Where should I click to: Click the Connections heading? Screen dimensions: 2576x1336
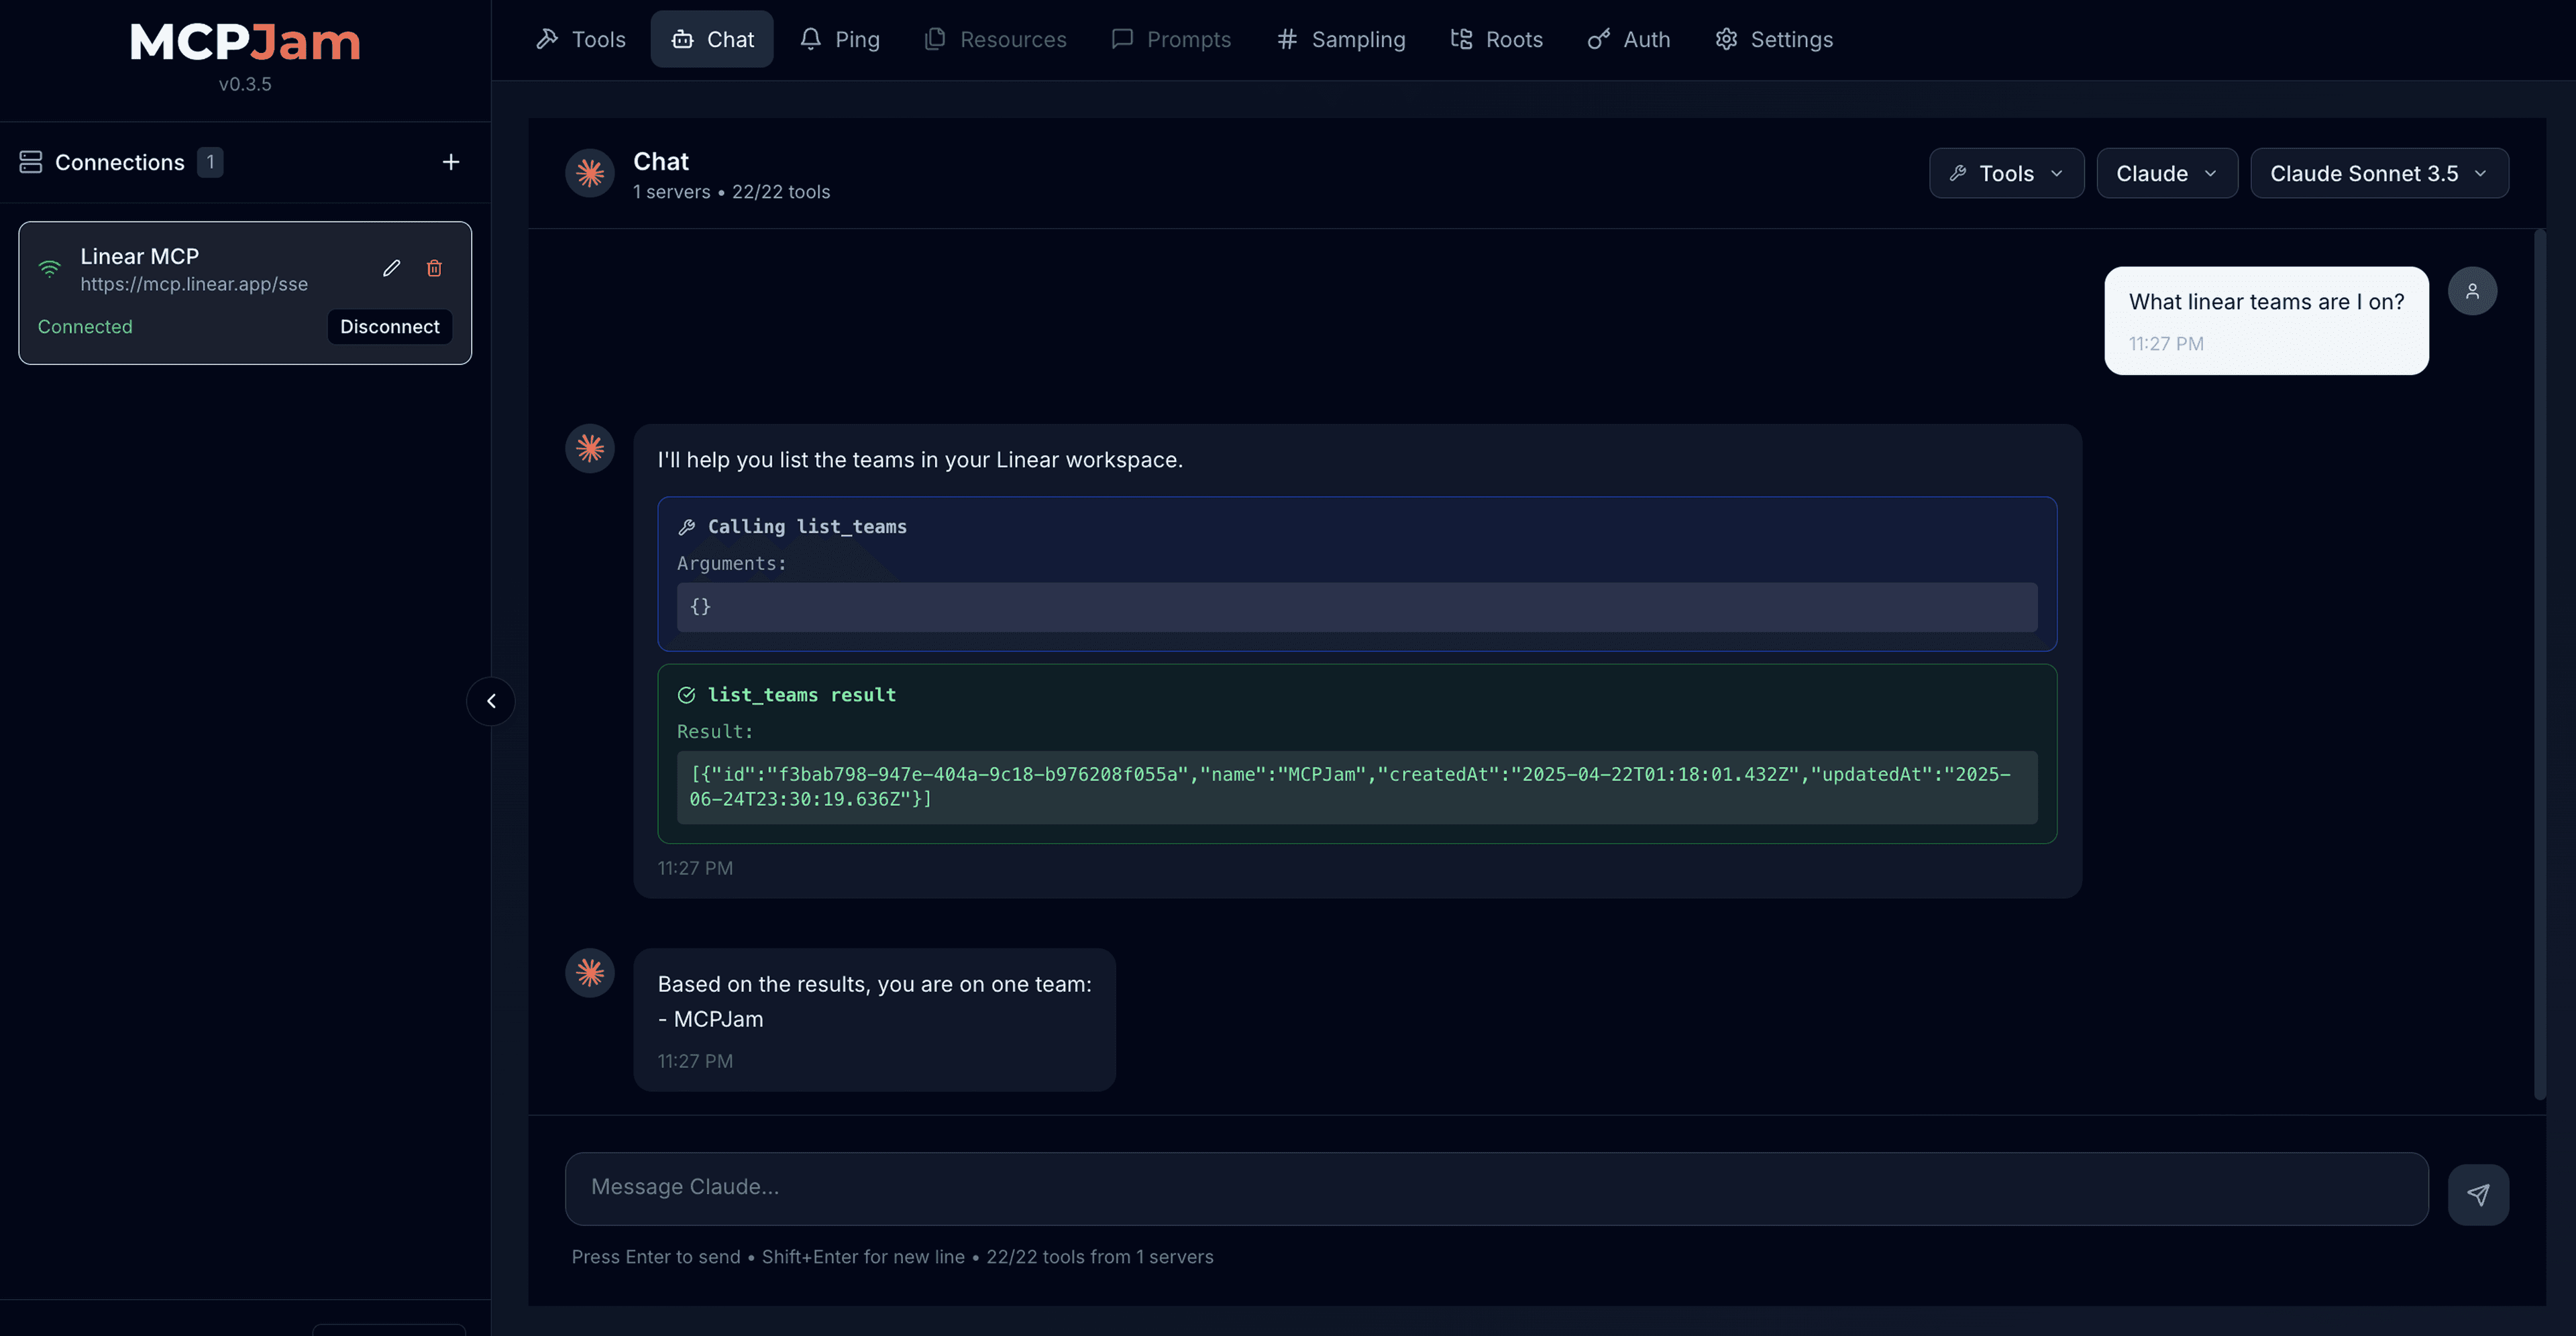(120, 162)
